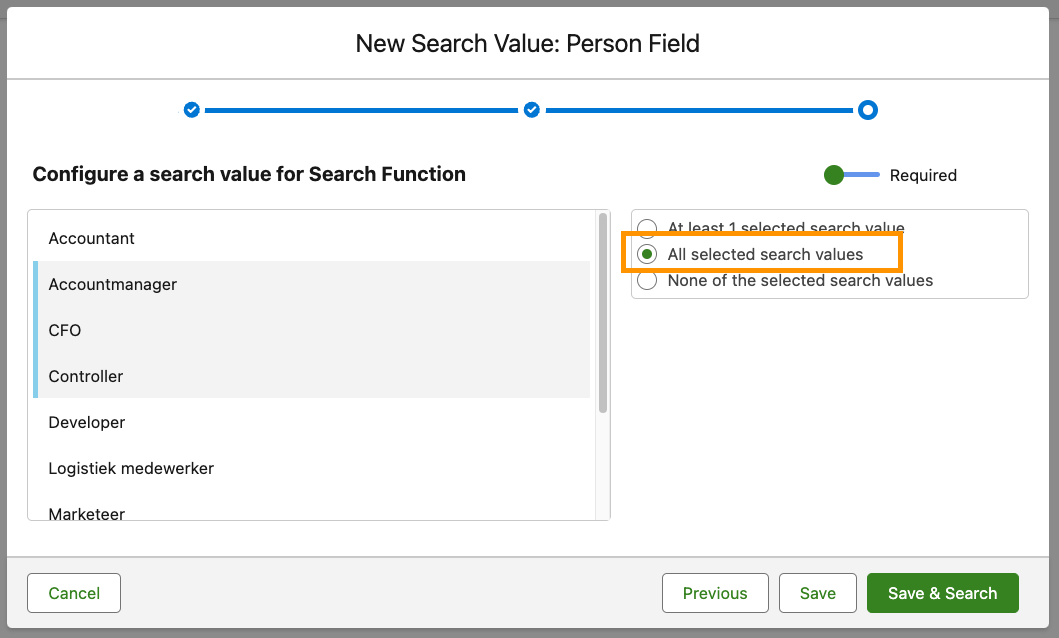This screenshot has width=1059, height=638.
Task: Select 'At least 1 selected search value'
Action: pyautogui.click(x=648, y=228)
